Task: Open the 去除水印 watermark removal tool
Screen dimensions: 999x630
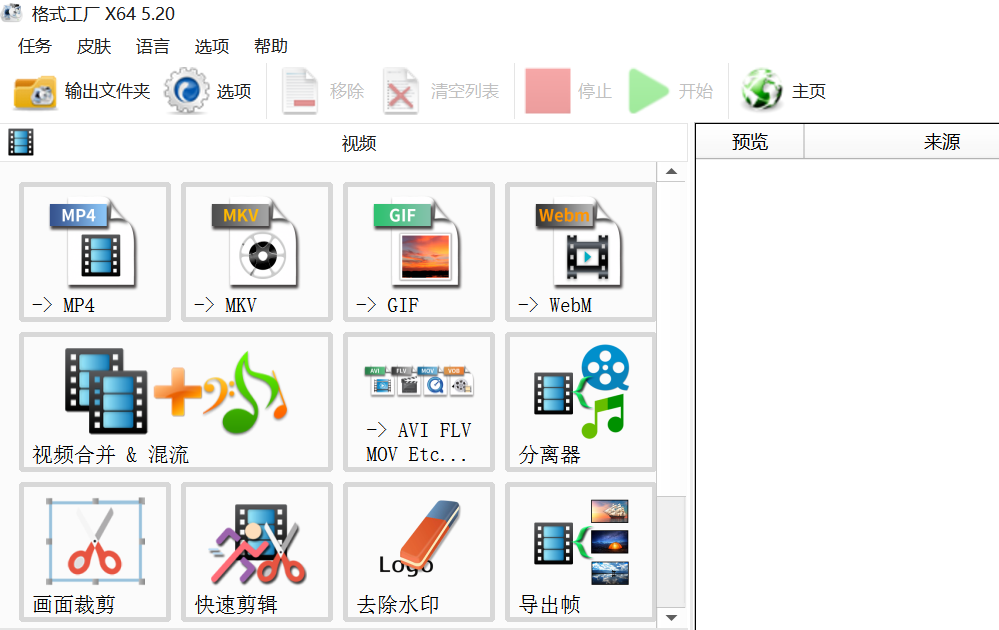Action: 419,552
